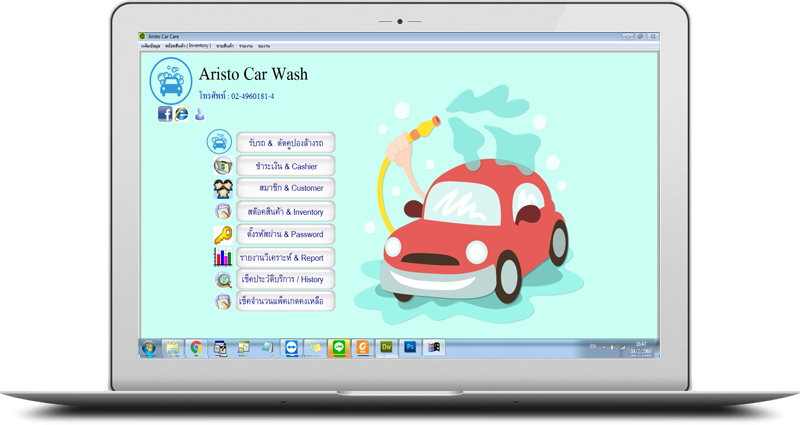Click the small car wash bubble icon

coord(219,141)
